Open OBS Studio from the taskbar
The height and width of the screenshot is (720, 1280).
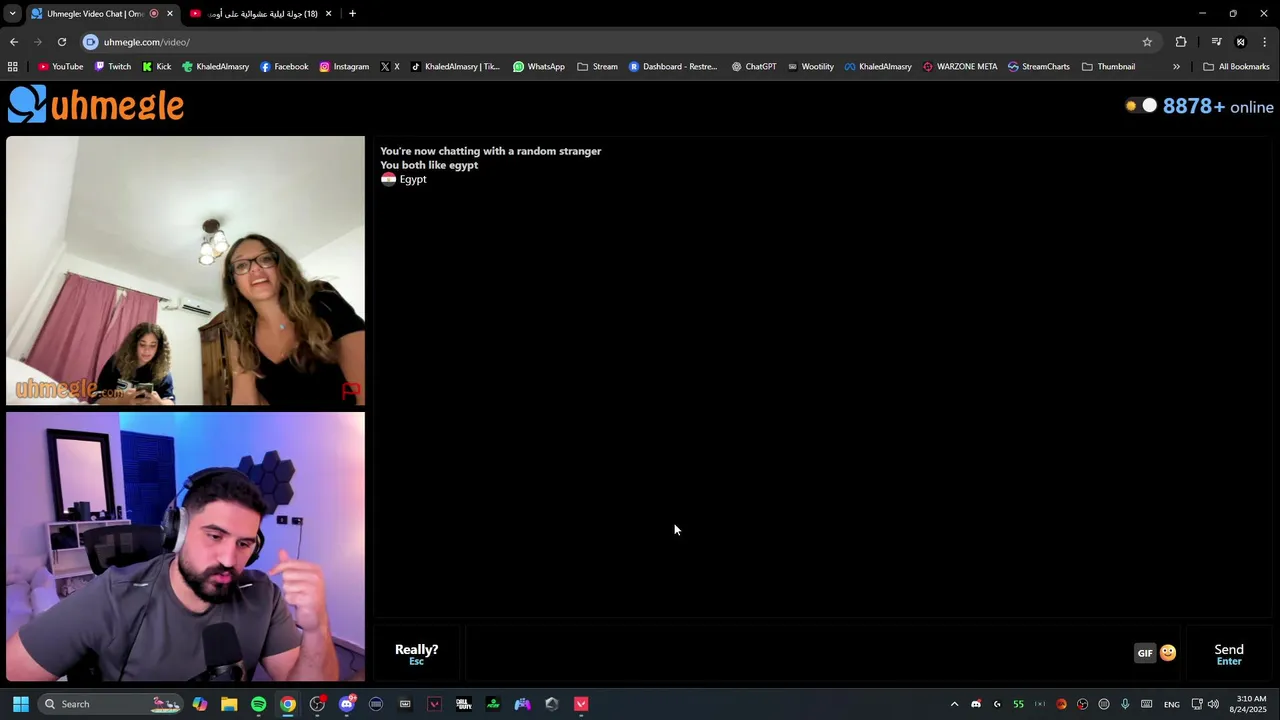(317, 704)
